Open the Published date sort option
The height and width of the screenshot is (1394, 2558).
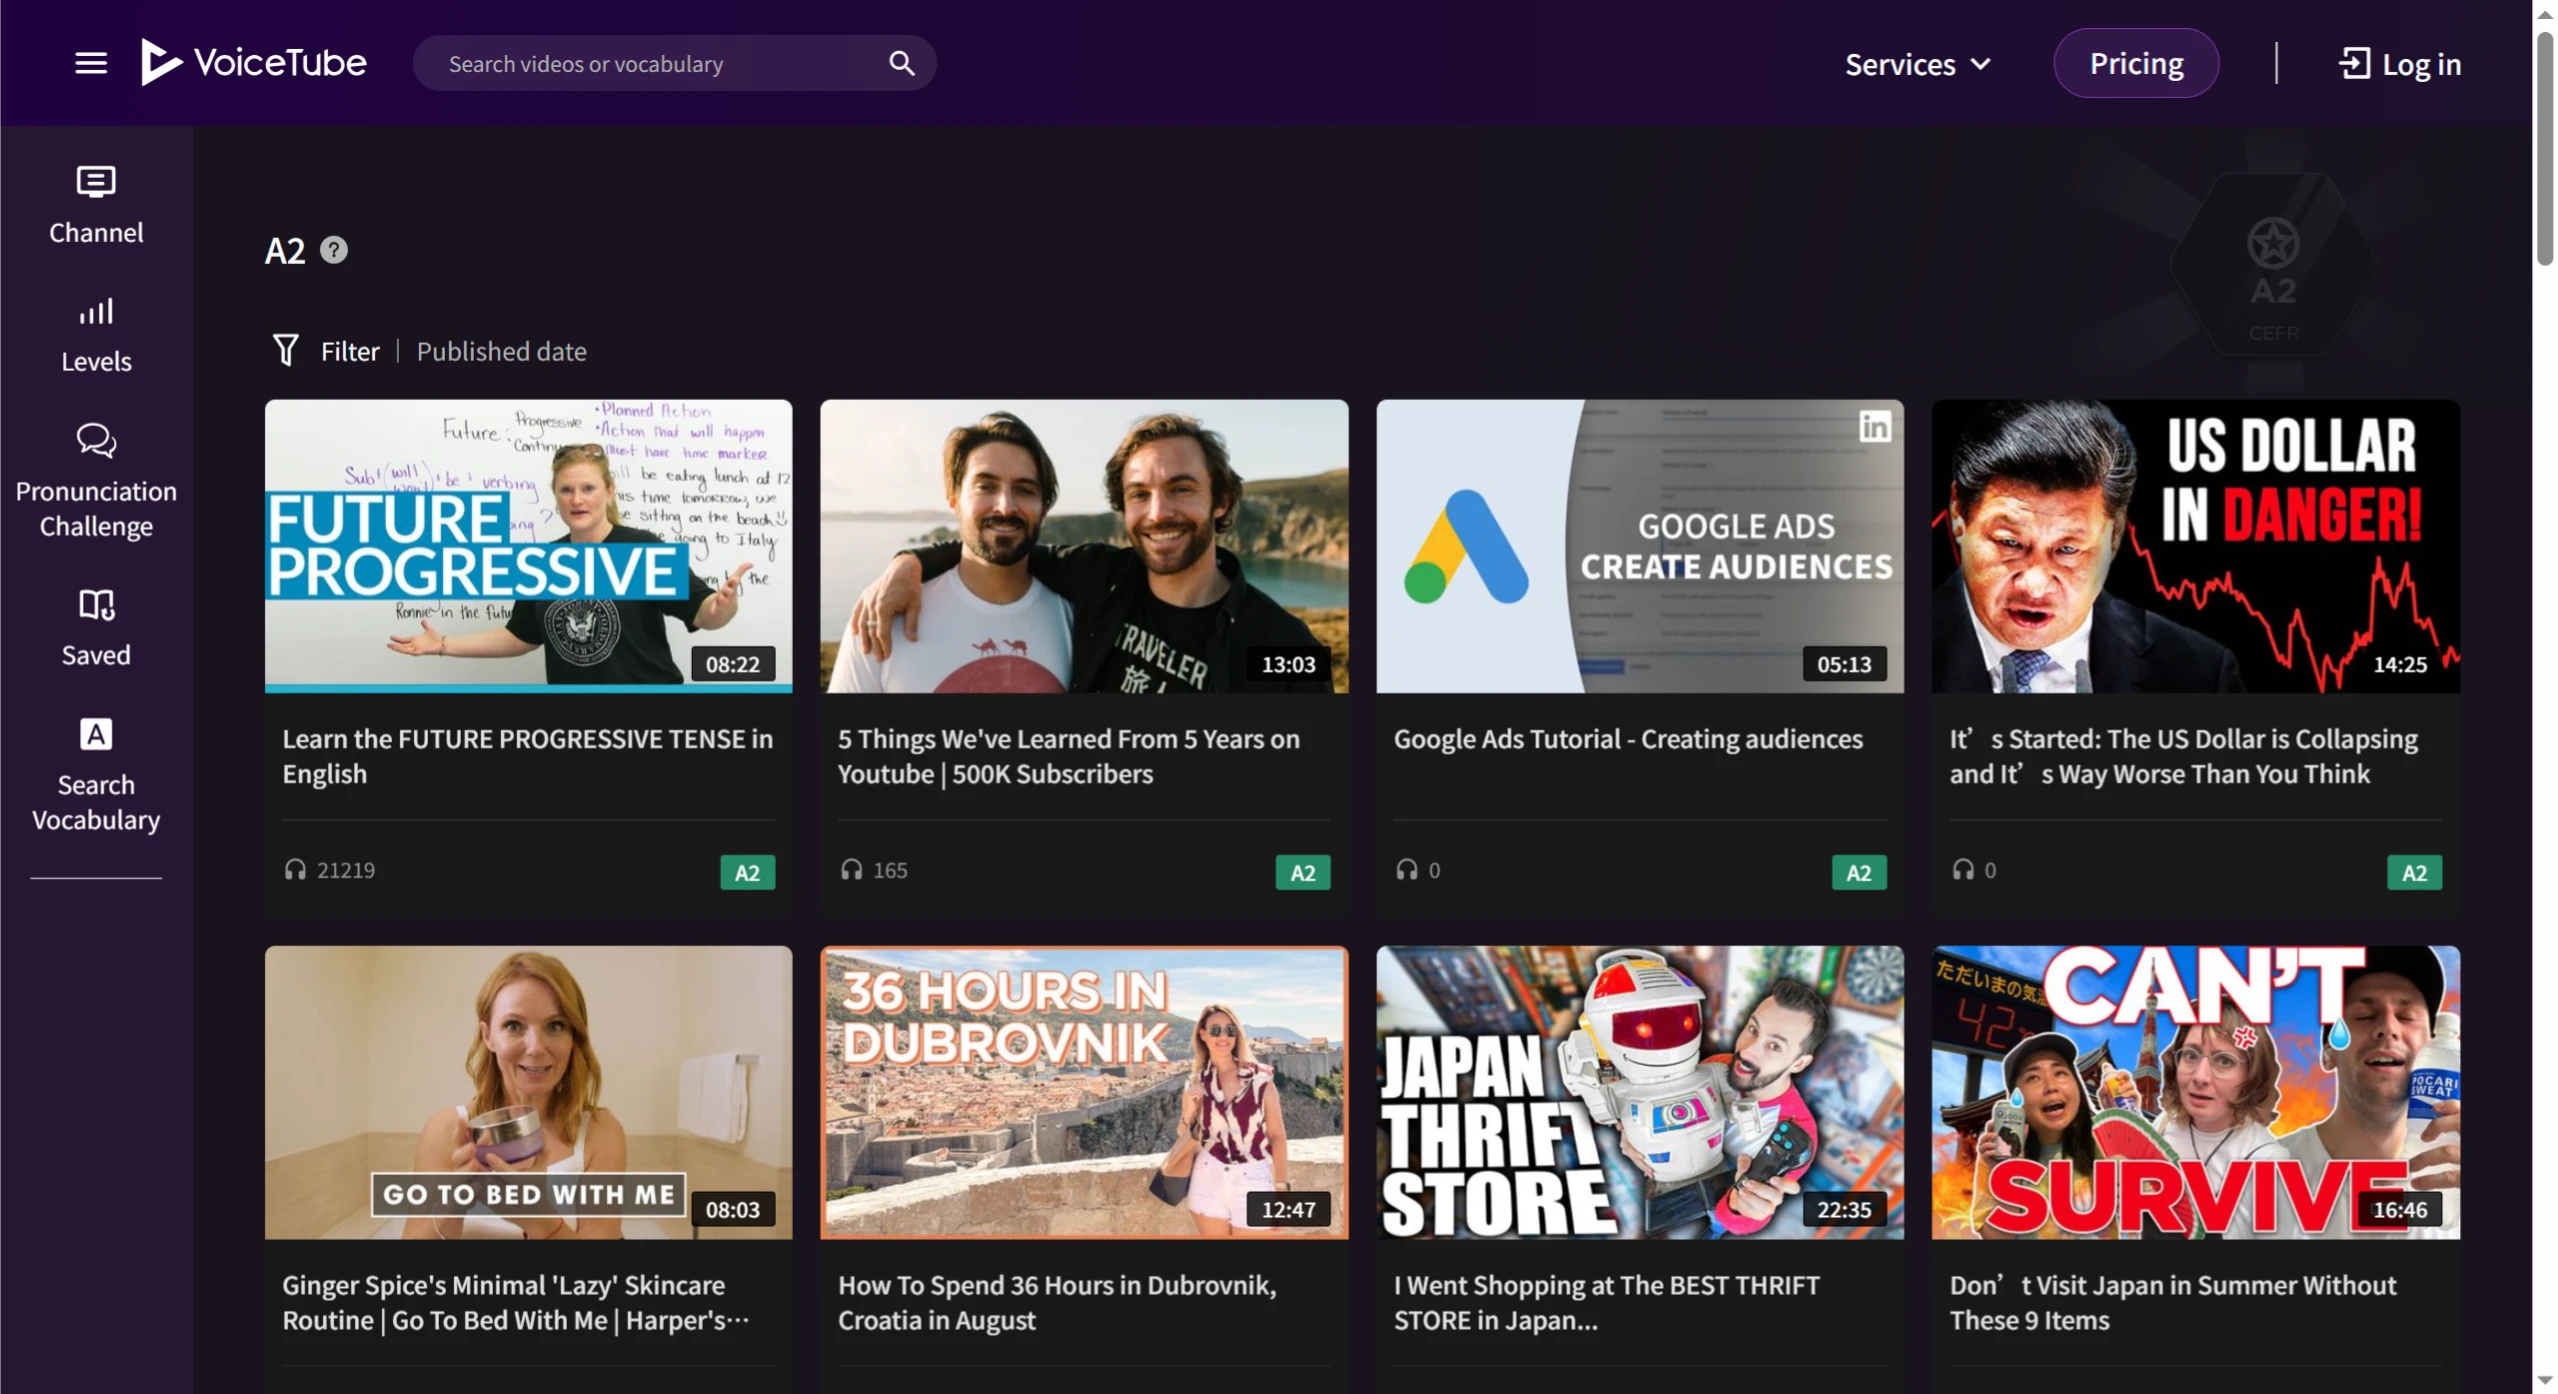[501, 351]
